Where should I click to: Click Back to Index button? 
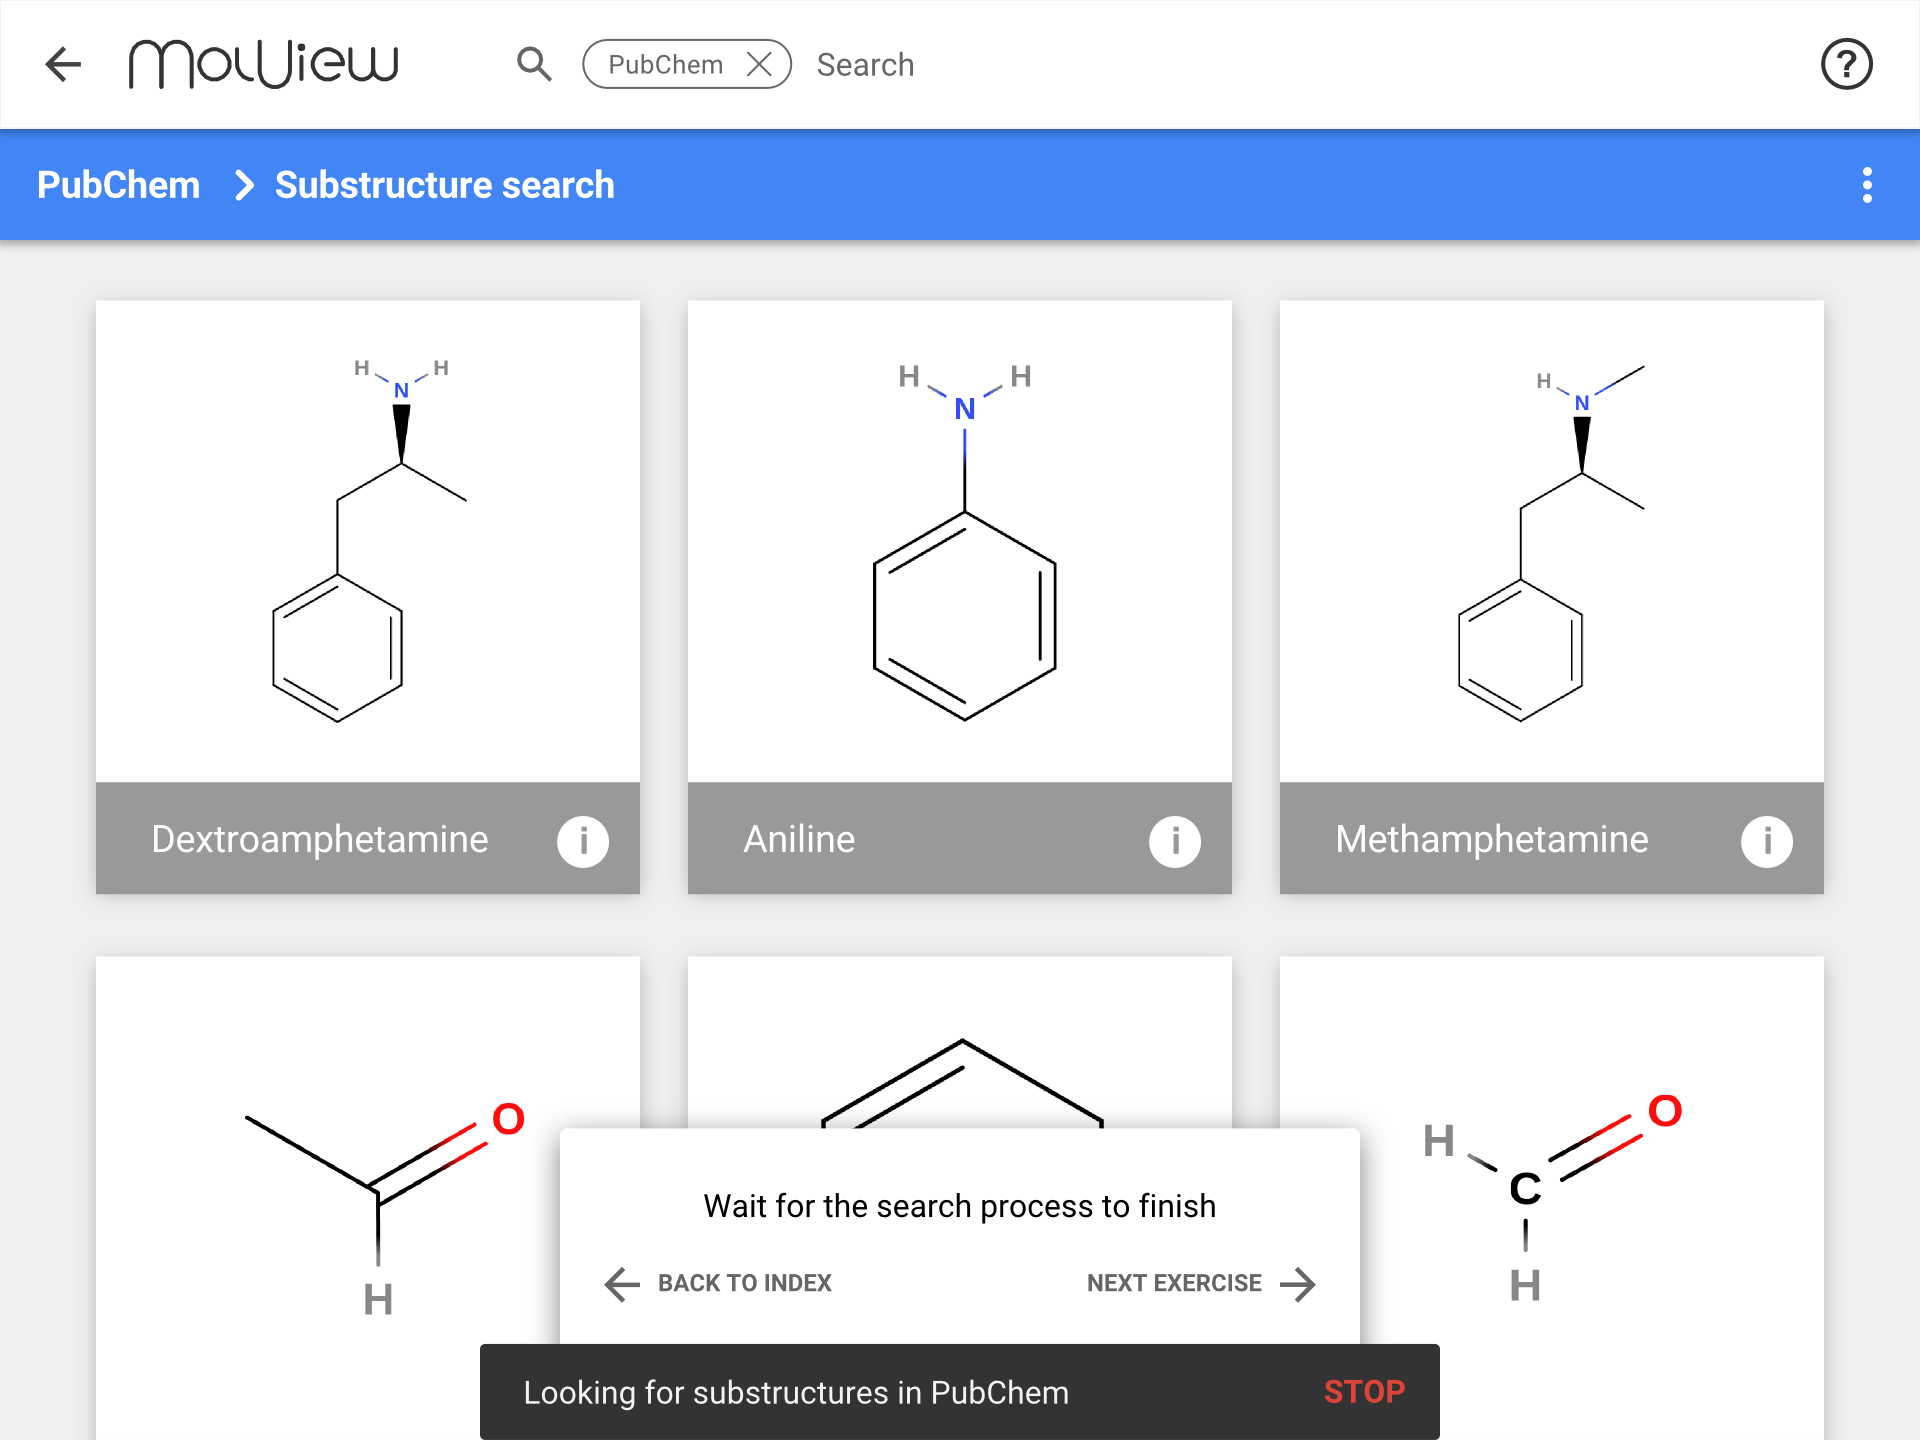(718, 1283)
